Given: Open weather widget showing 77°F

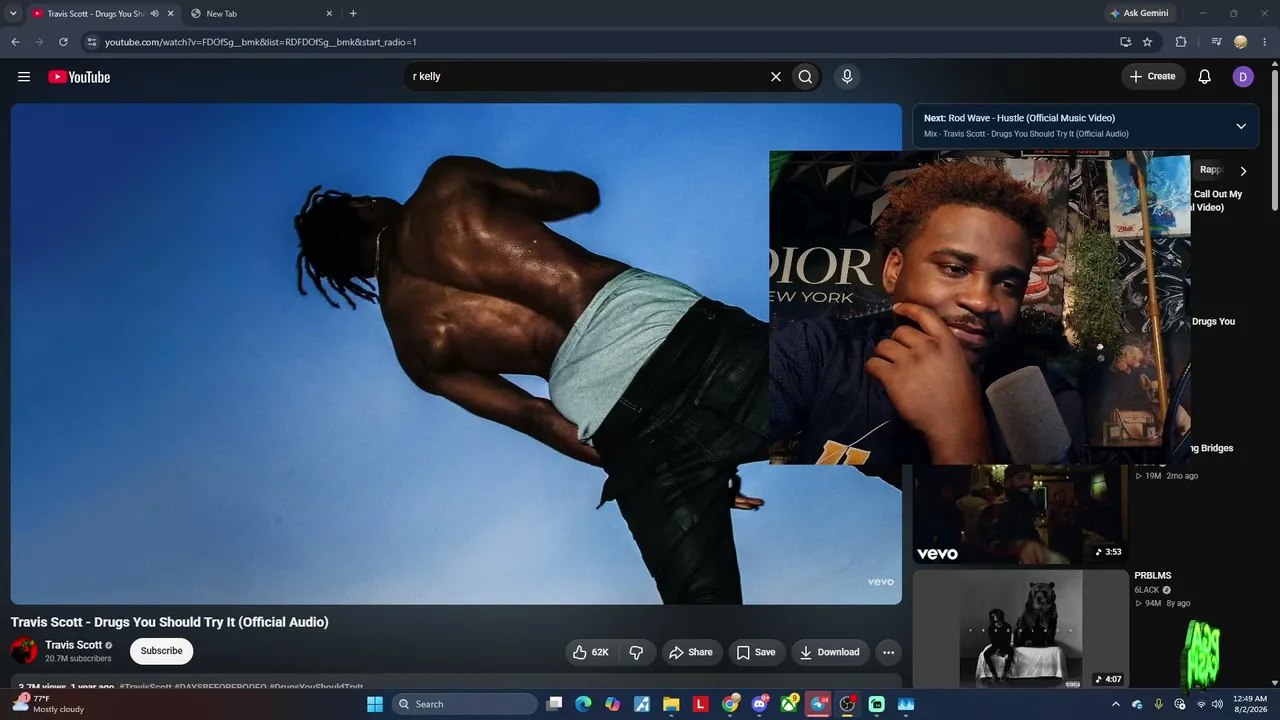Looking at the screenshot, I should click(48, 704).
